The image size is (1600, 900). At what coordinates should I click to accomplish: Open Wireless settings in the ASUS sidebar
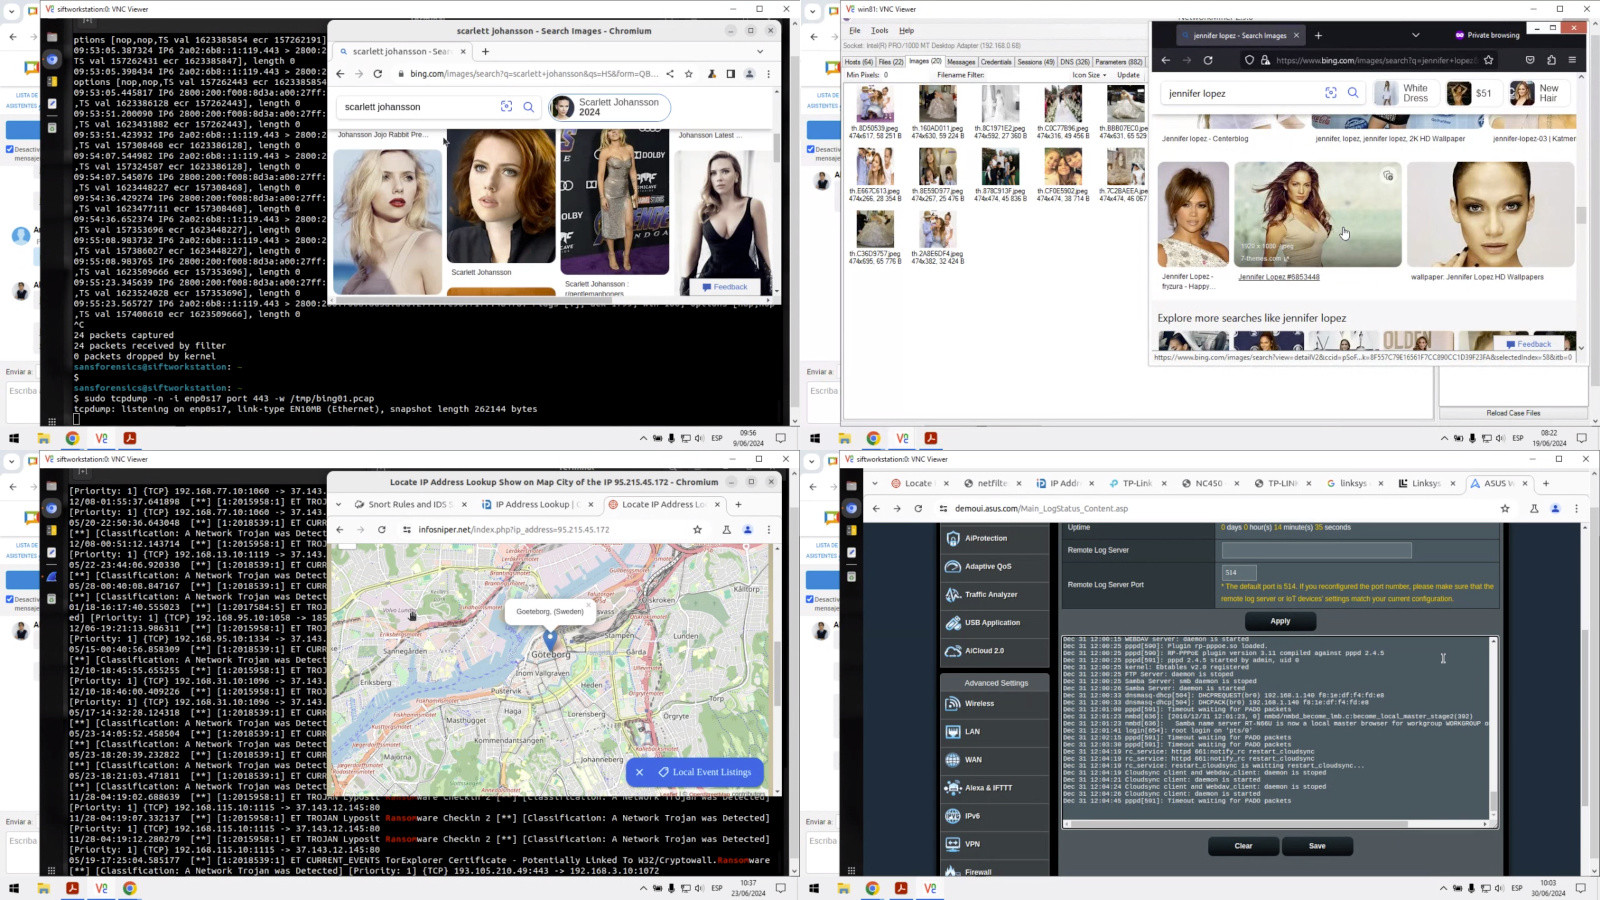pos(995,703)
